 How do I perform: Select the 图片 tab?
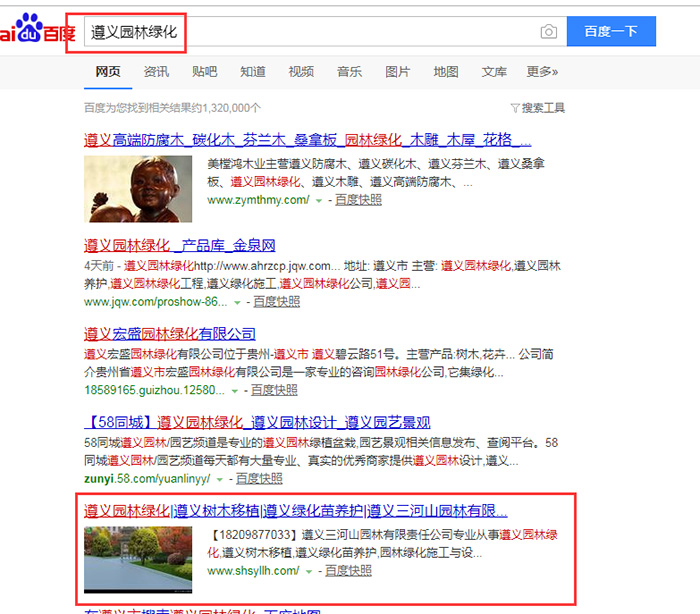397,72
